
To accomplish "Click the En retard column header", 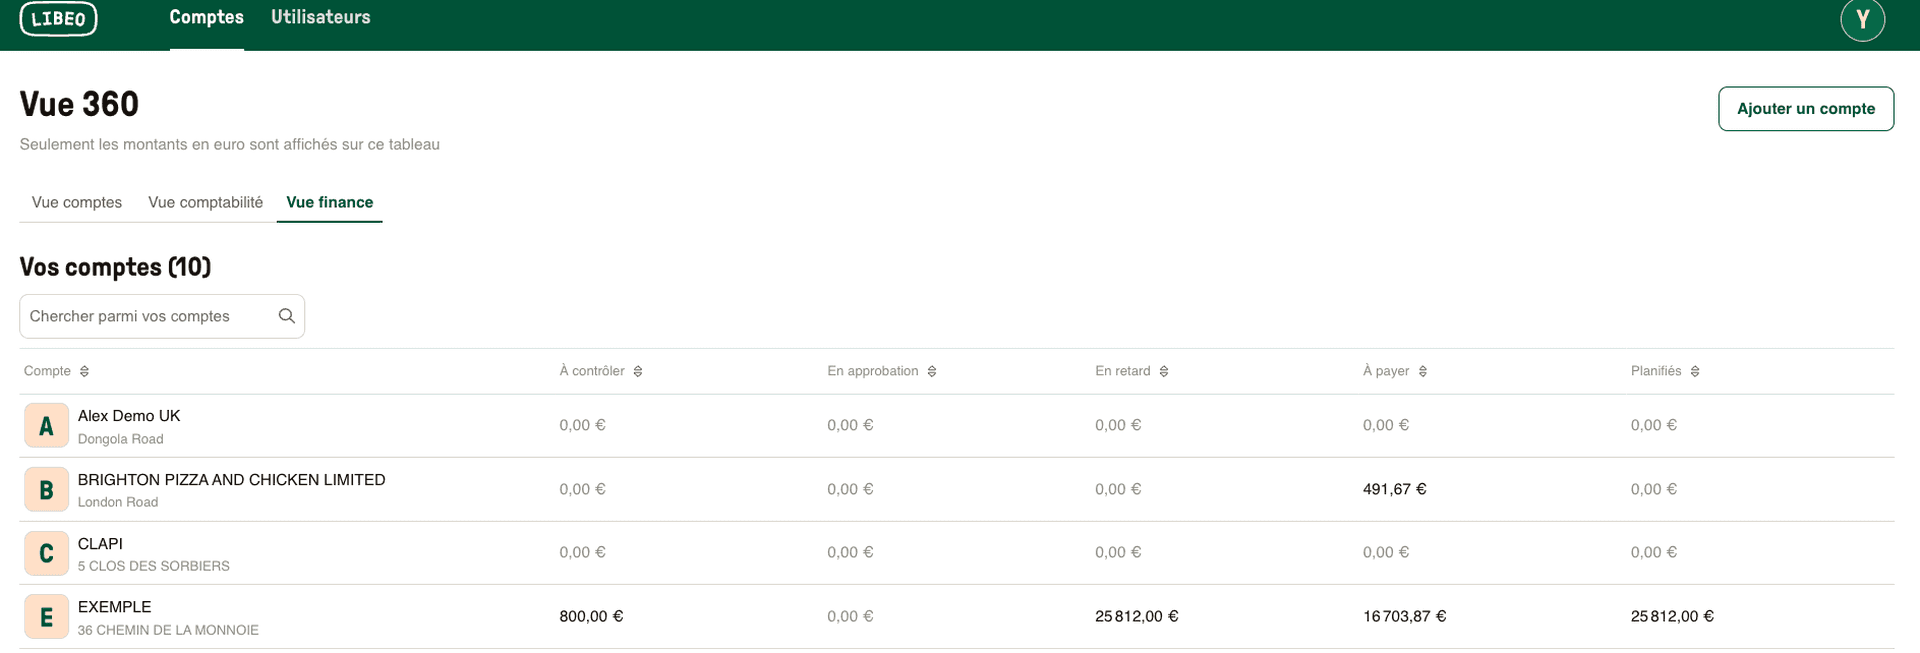I will click(1123, 371).
